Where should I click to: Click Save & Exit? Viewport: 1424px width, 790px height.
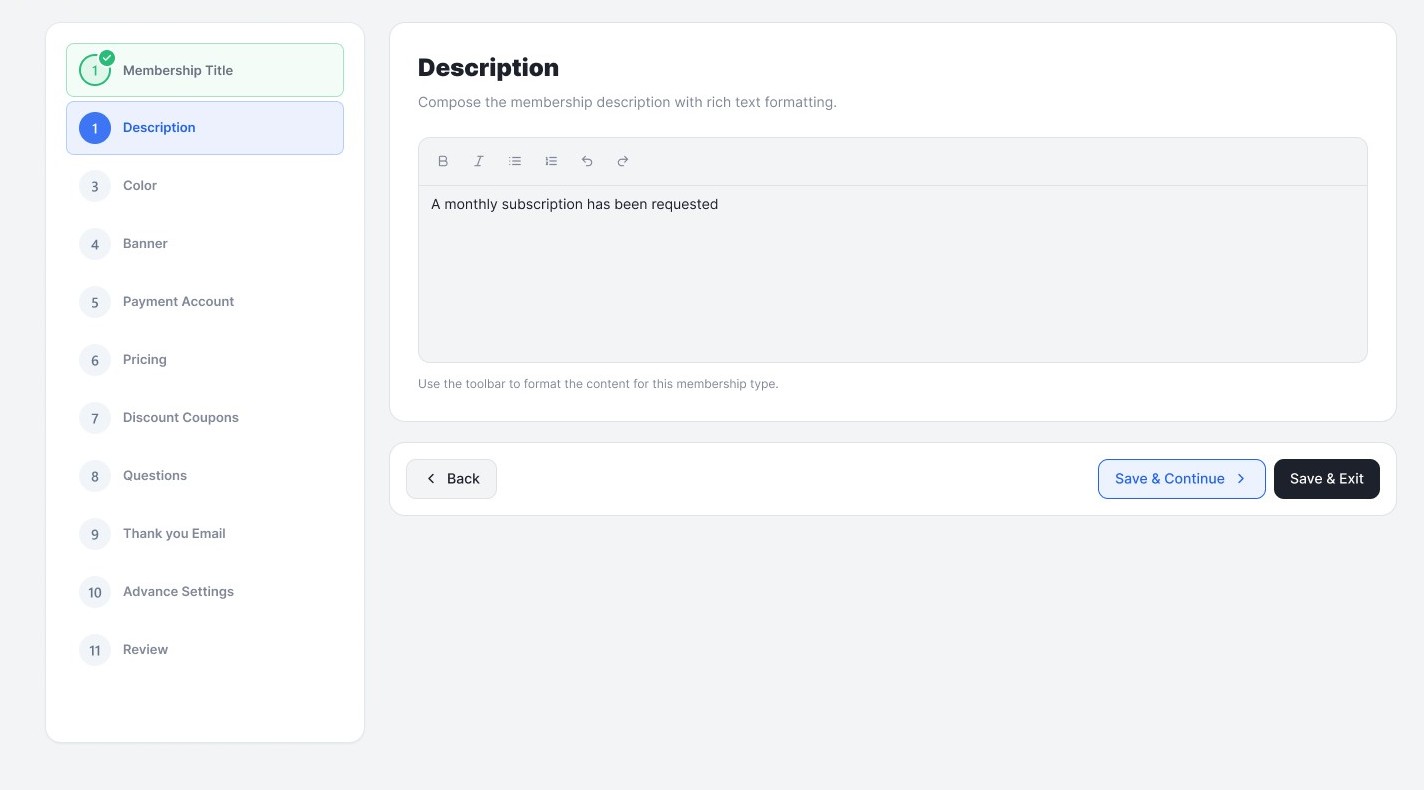pos(1326,479)
